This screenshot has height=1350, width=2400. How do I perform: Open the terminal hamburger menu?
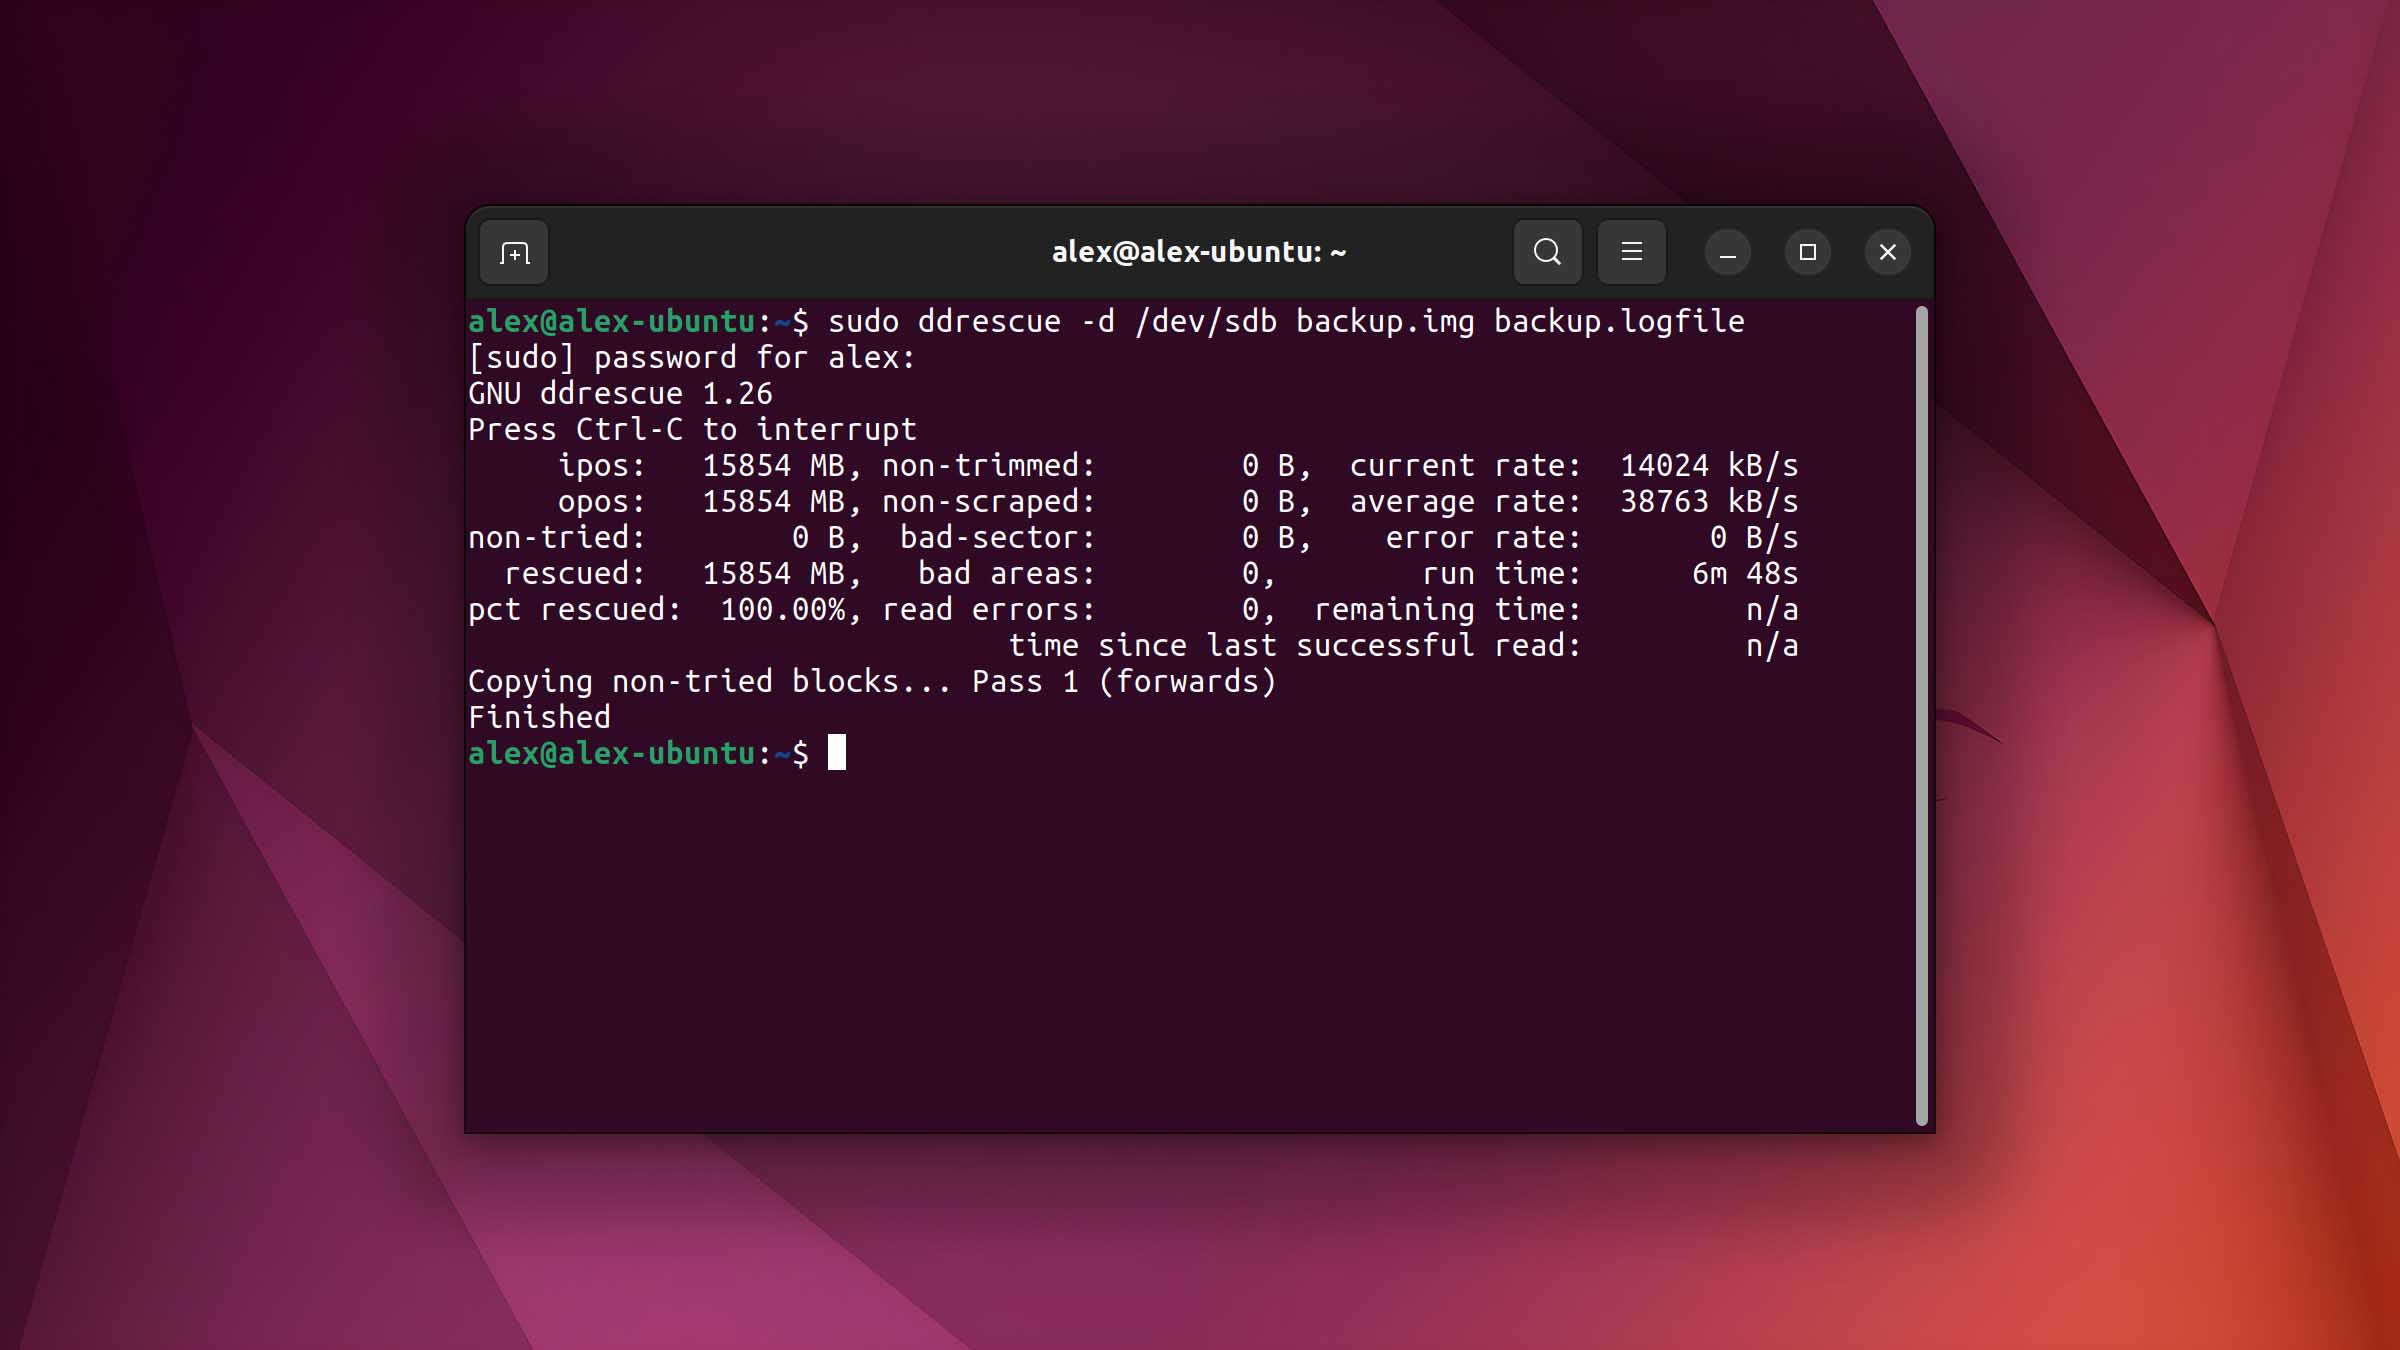(1631, 252)
